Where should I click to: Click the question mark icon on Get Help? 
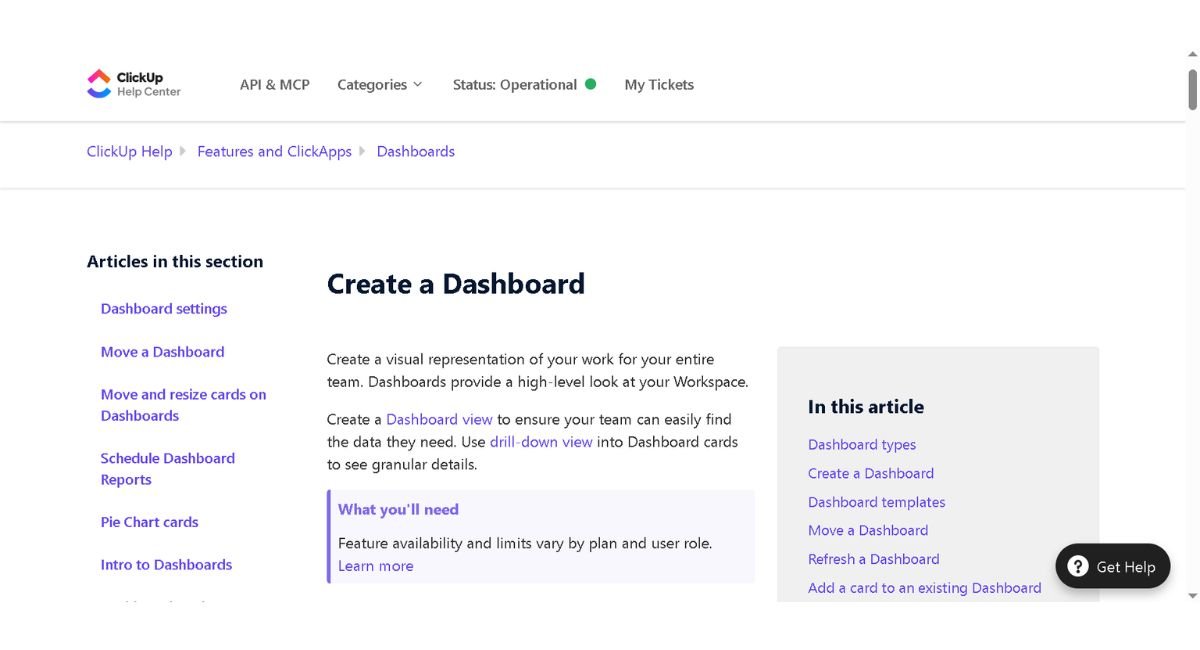tap(1078, 567)
